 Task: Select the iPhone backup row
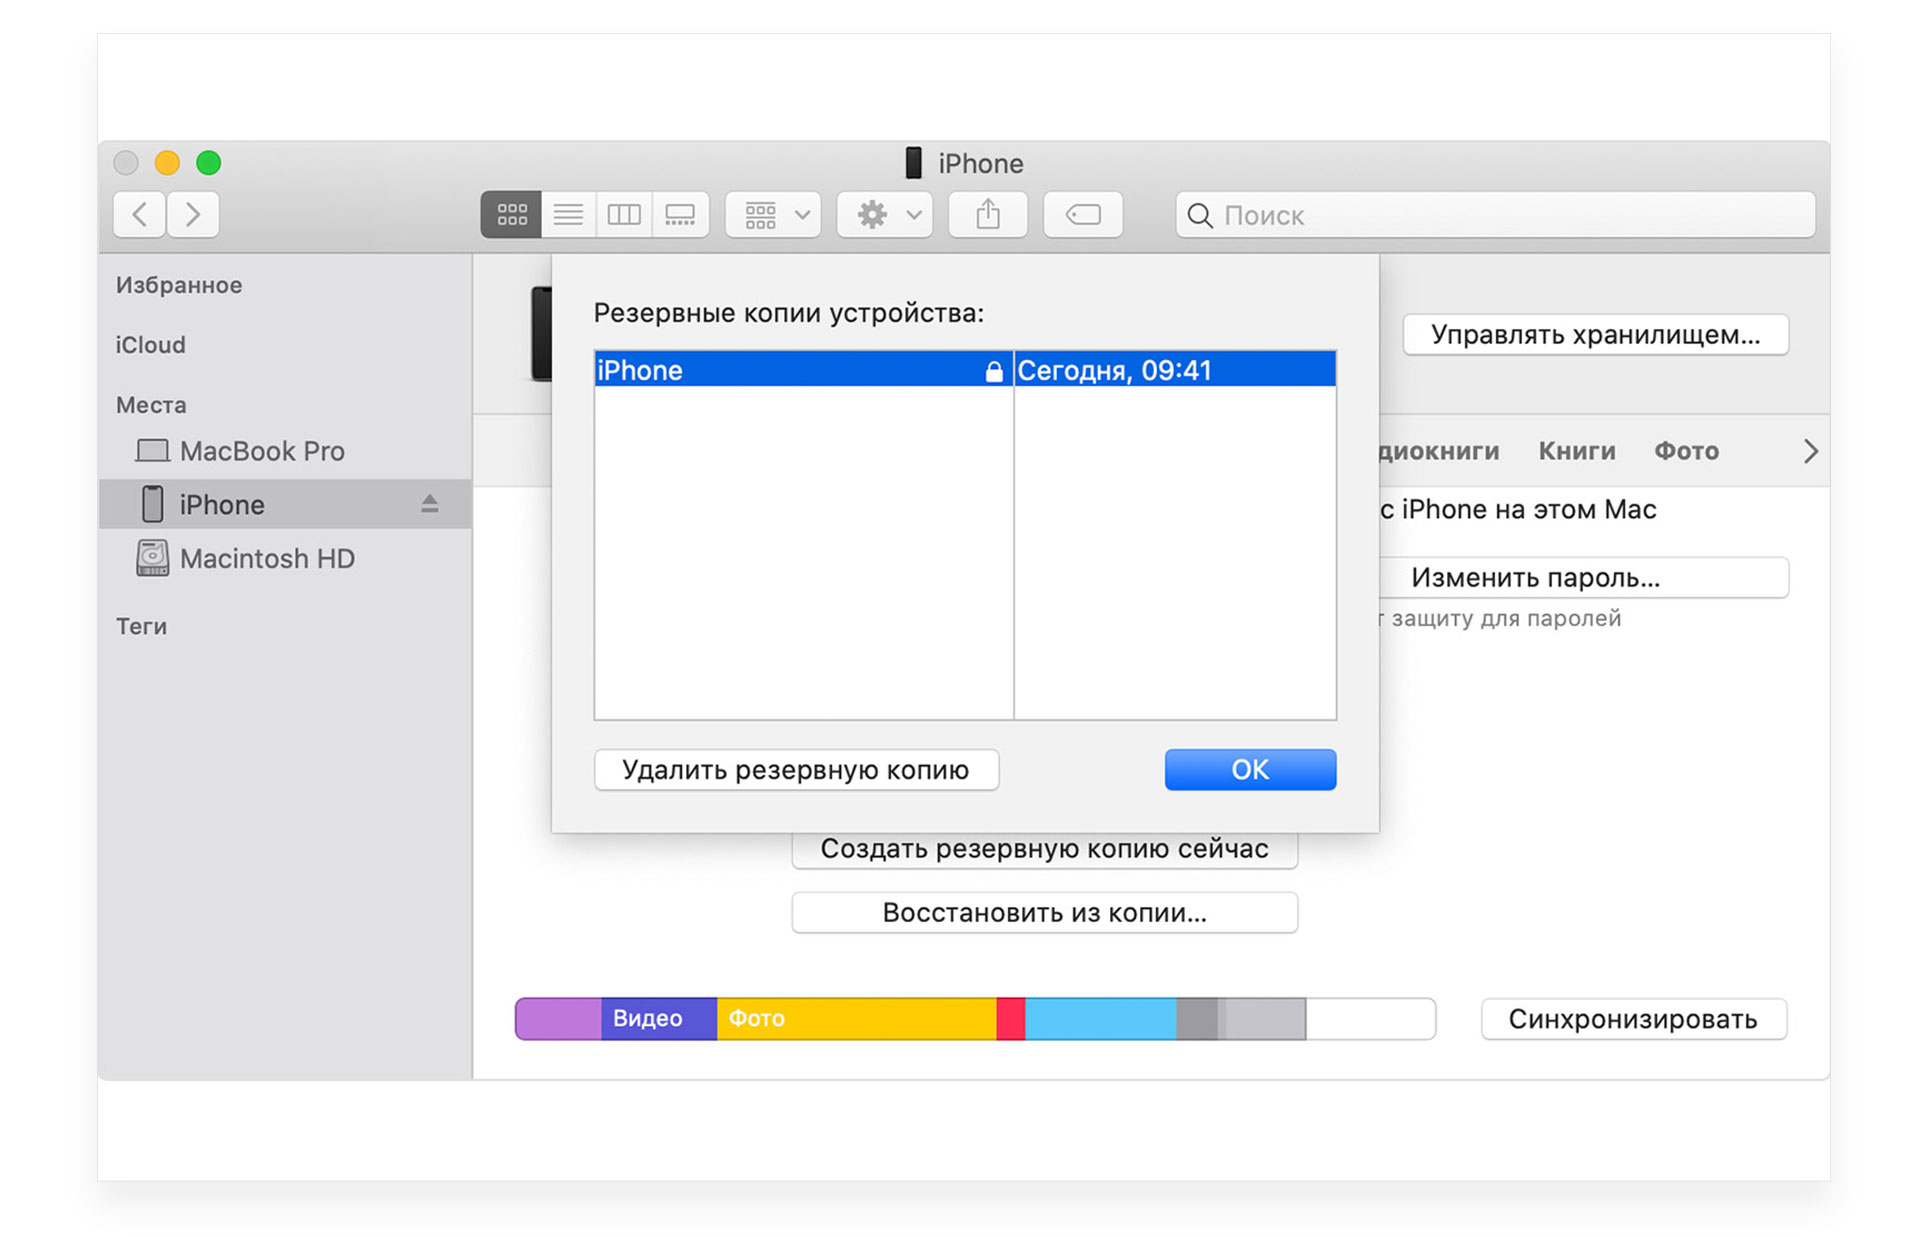(x=965, y=369)
